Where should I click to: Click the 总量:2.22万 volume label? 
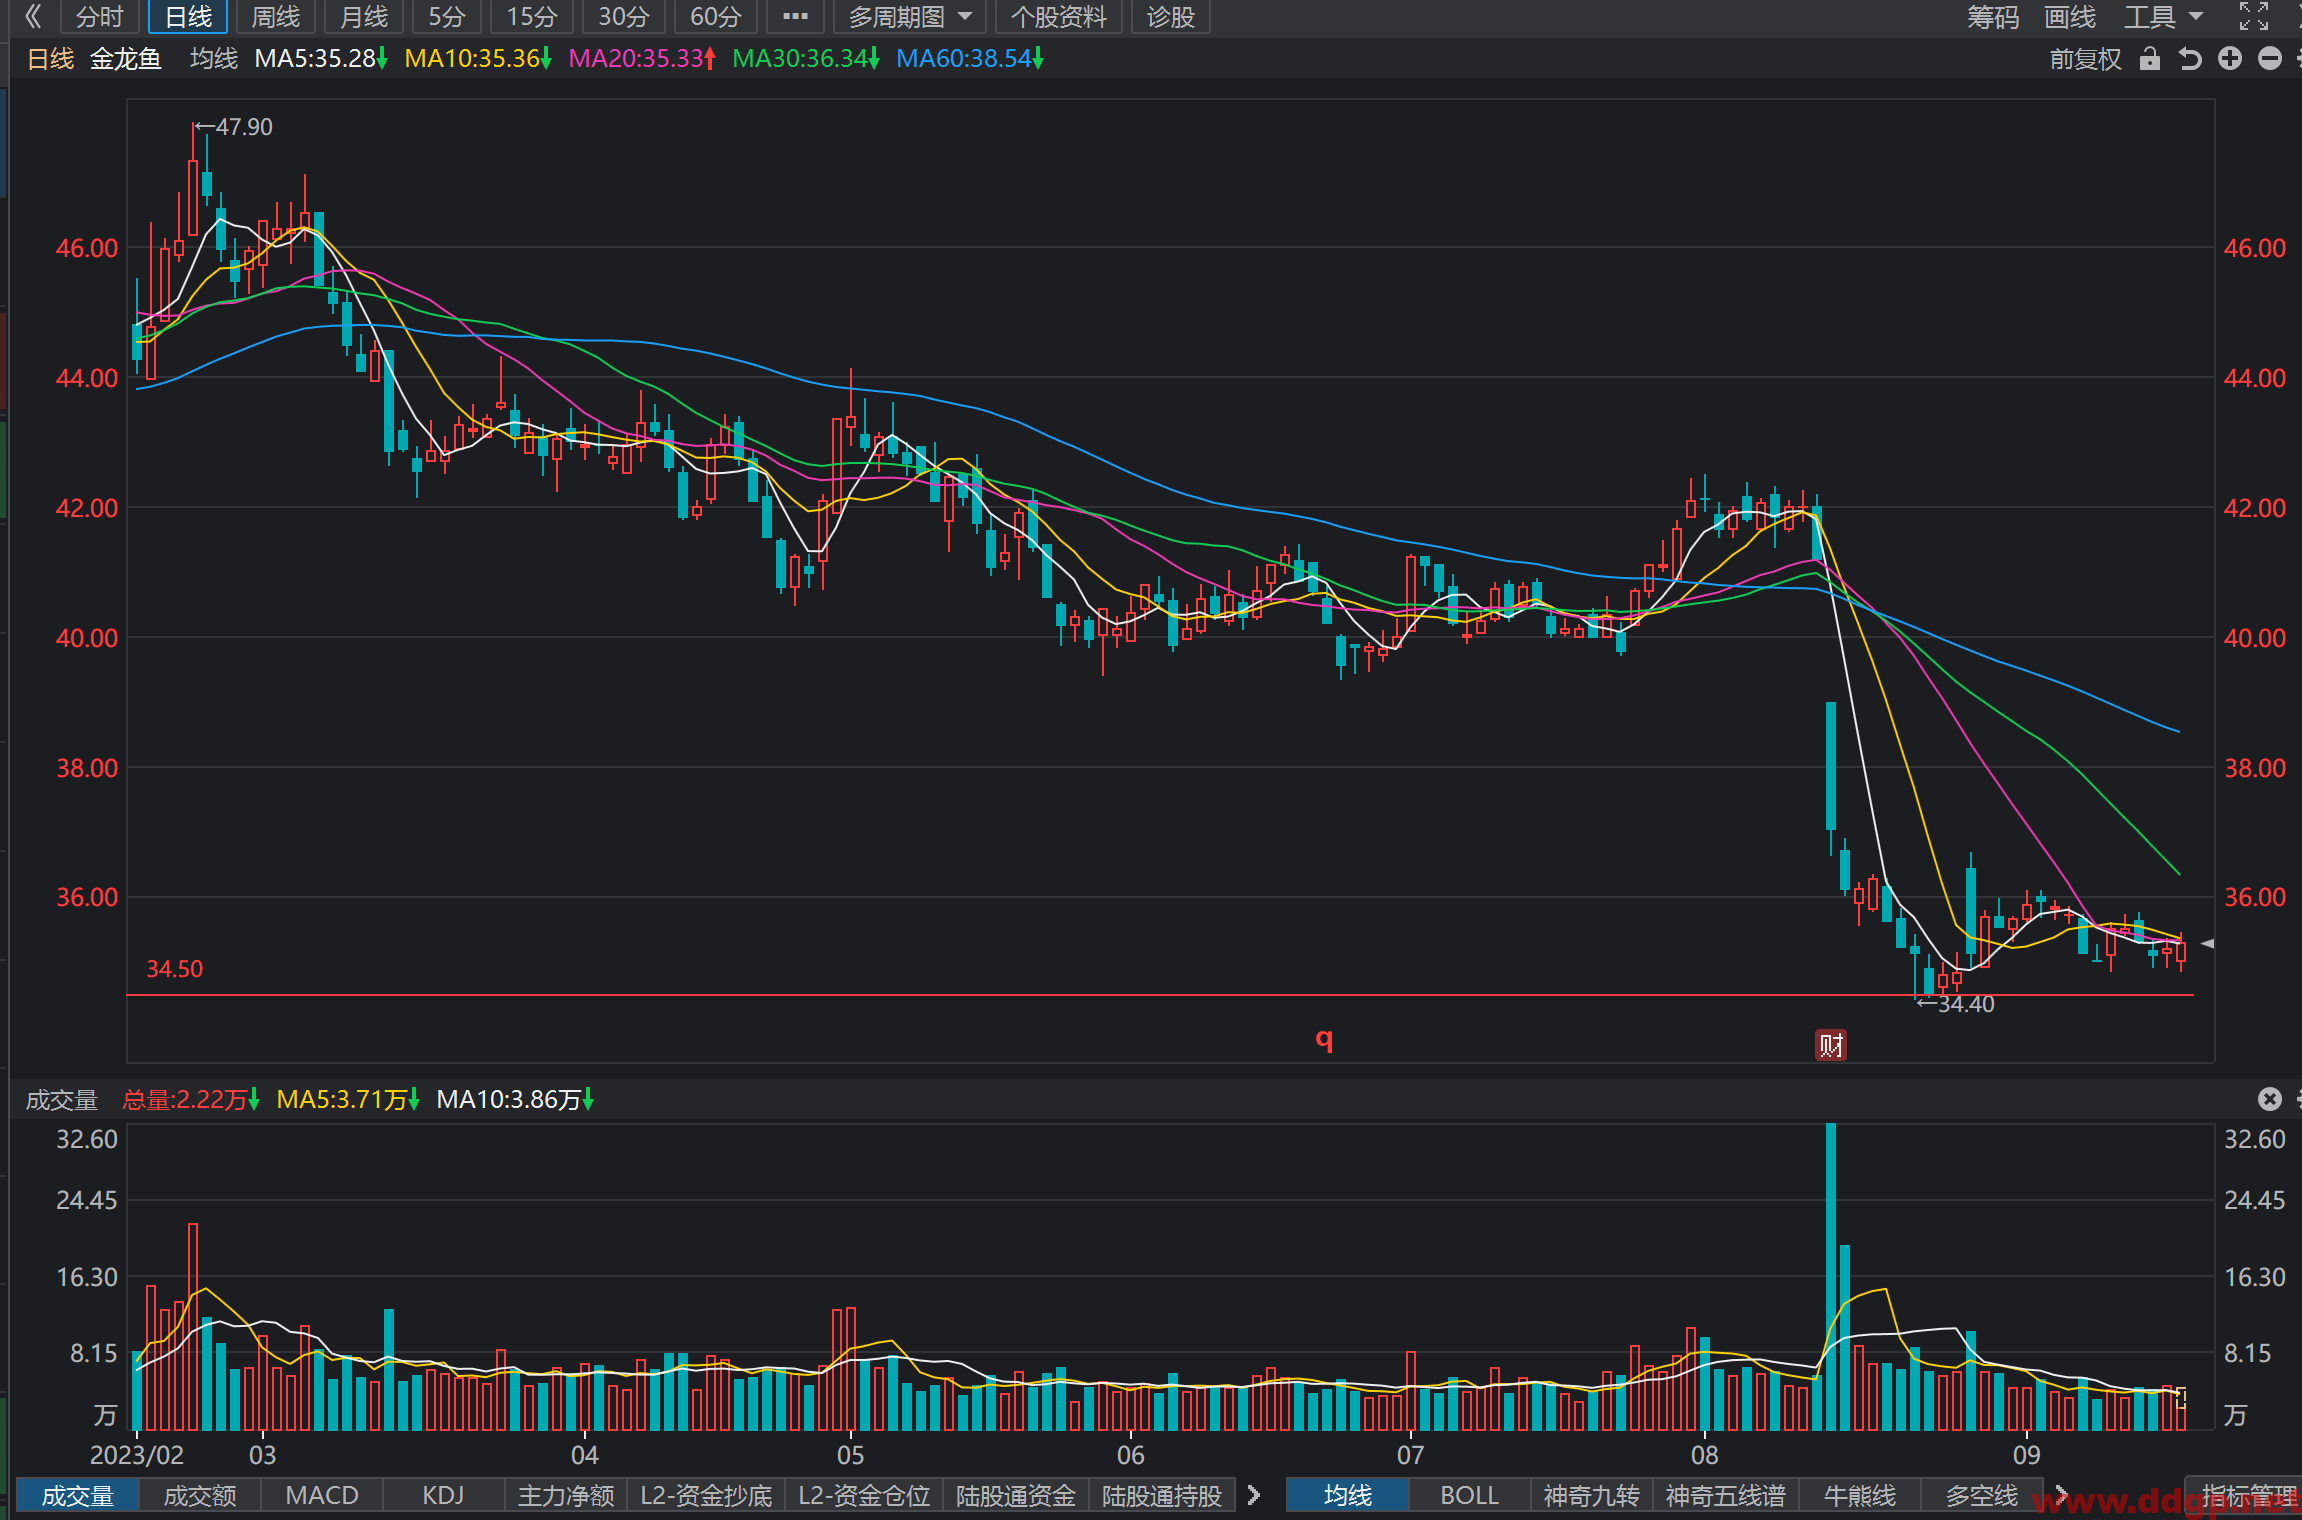(190, 1100)
